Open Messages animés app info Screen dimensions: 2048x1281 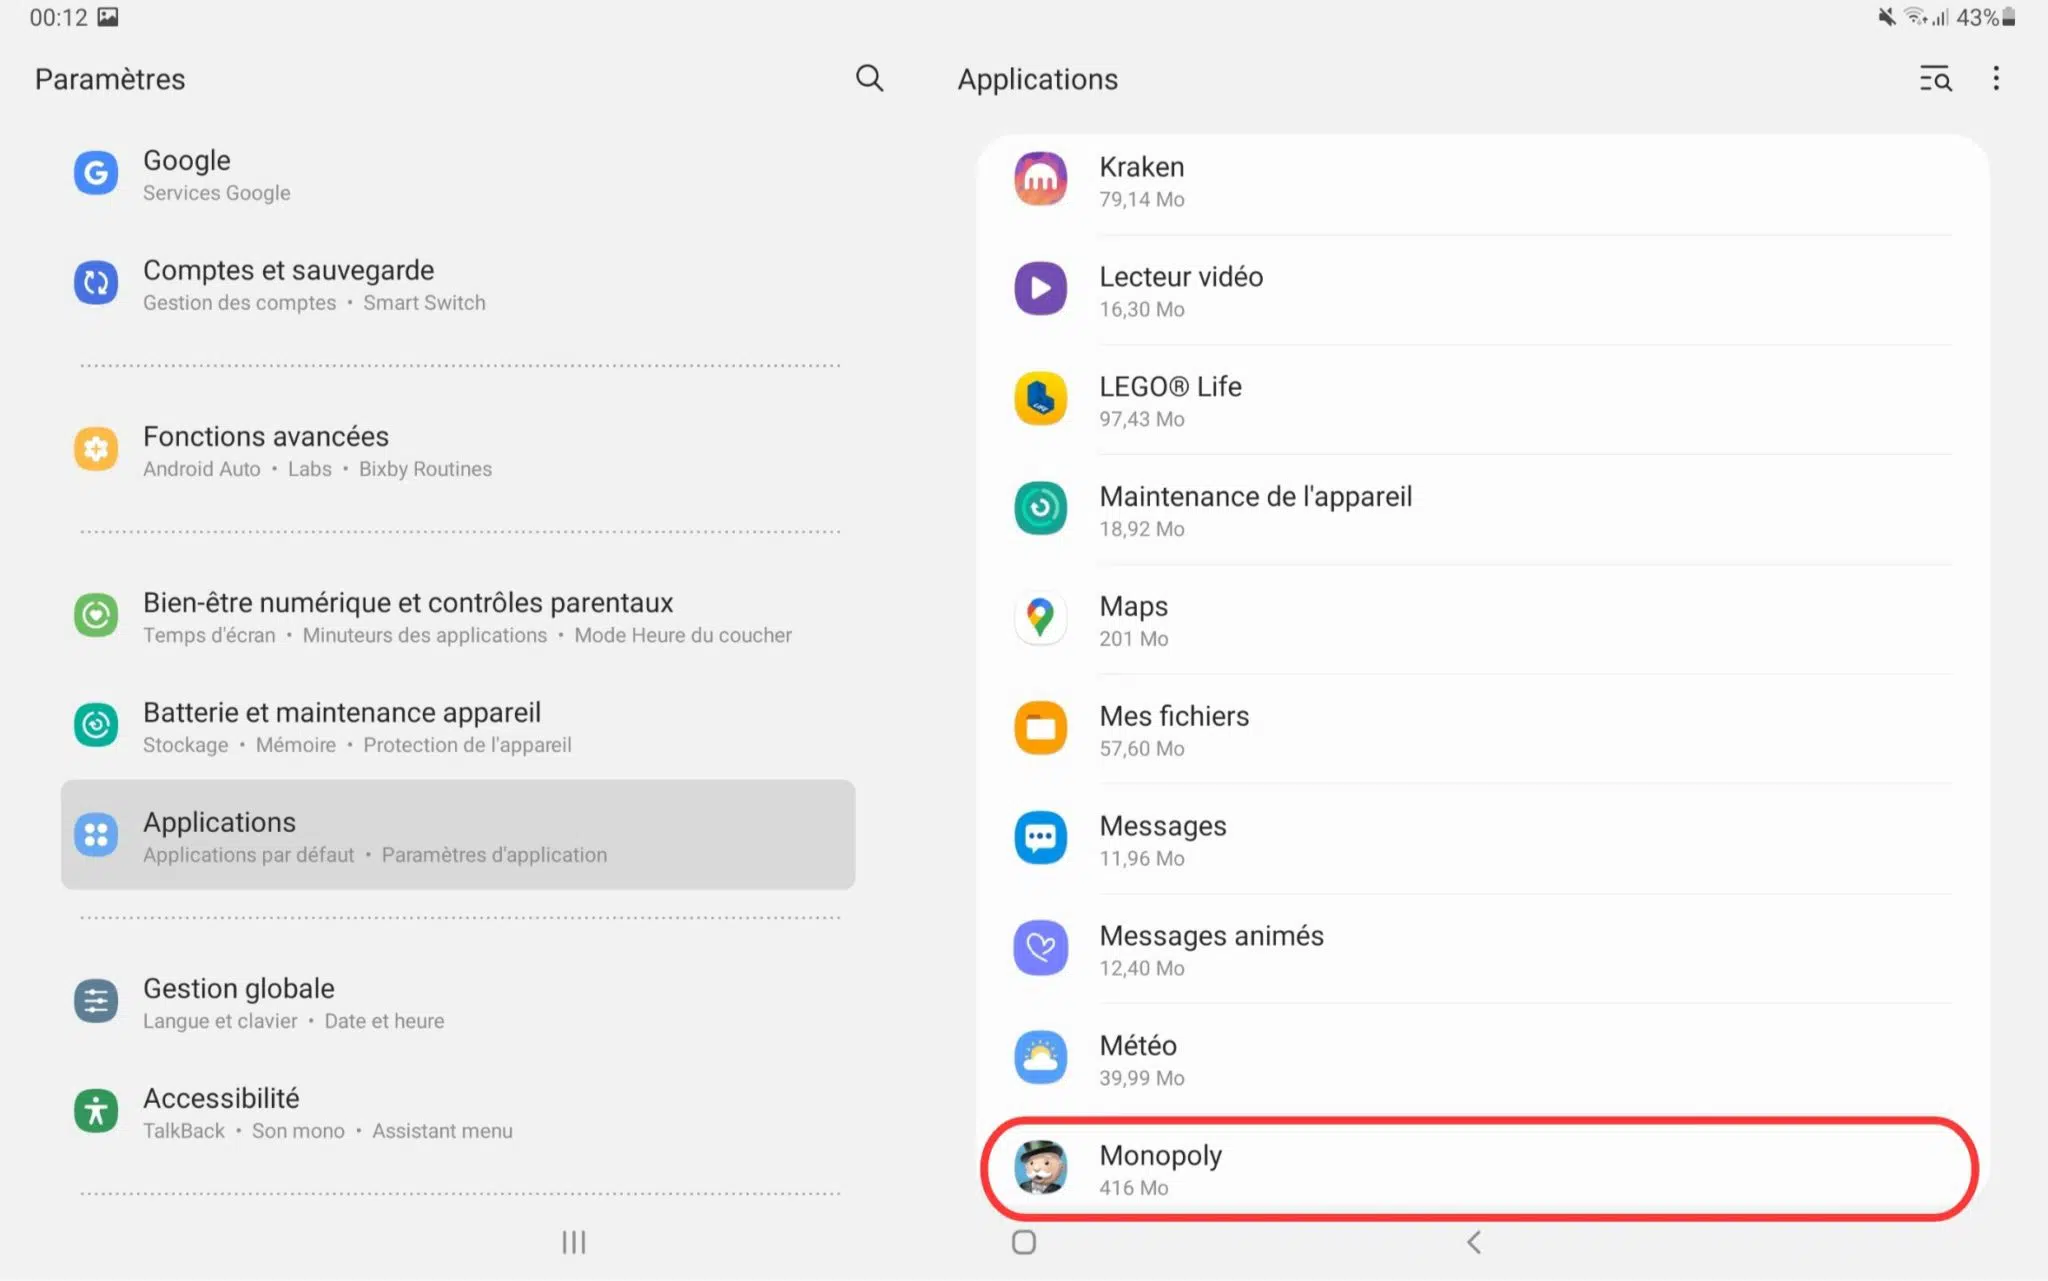[1483, 949]
